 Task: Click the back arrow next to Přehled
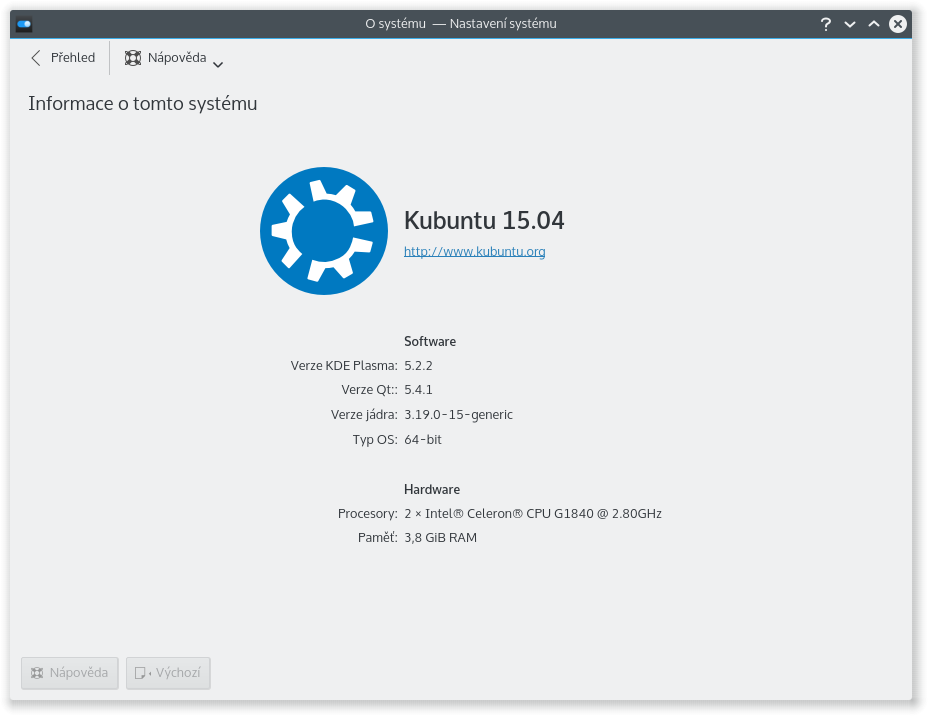click(x=36, y=57)
